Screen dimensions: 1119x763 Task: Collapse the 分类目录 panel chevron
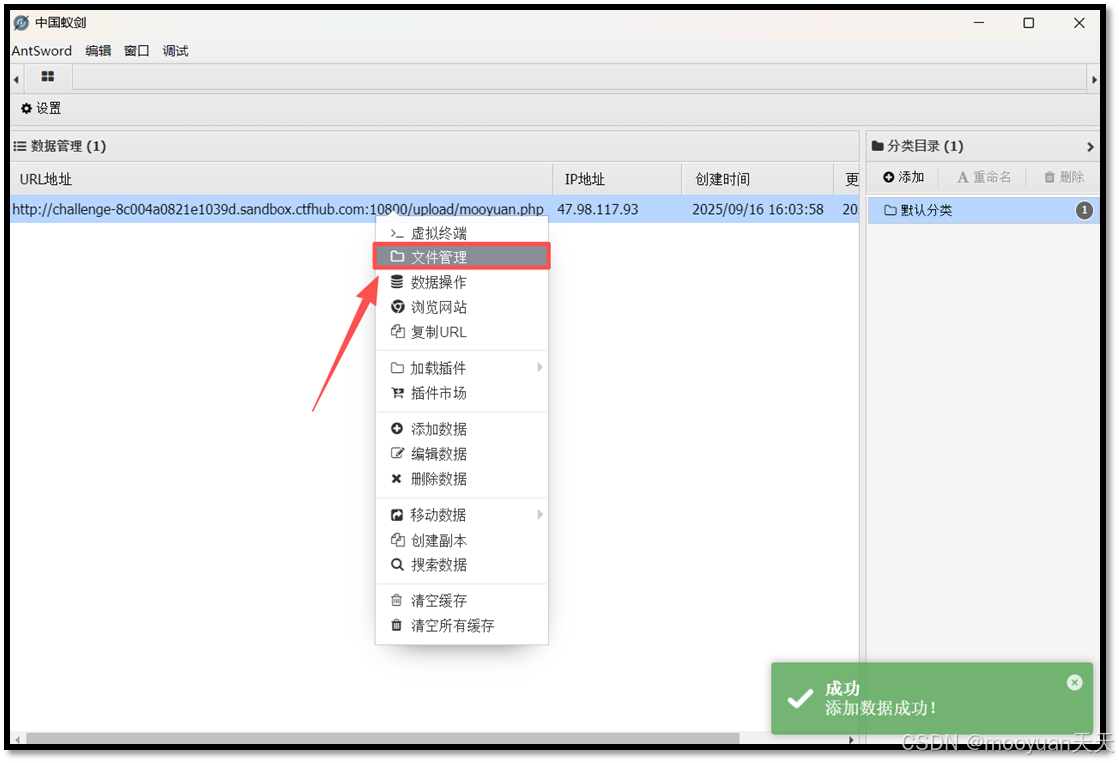point(1090,146)
